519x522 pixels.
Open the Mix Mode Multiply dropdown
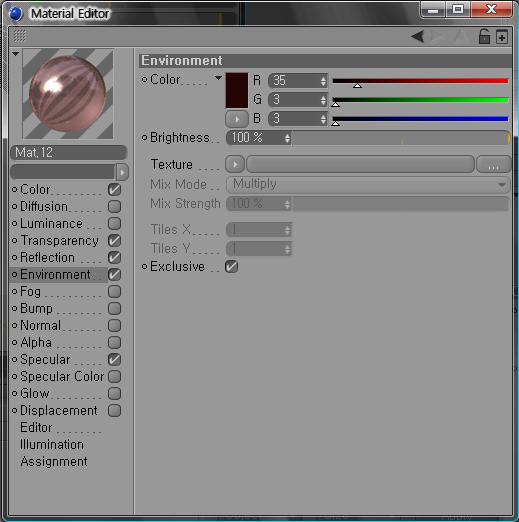(368, 184)
